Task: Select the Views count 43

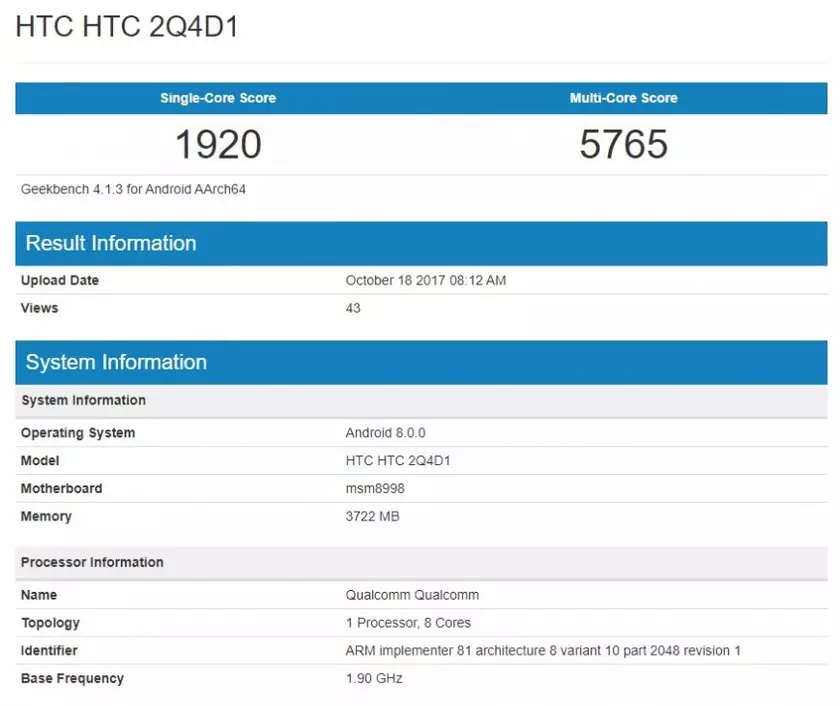Action: 352,308
